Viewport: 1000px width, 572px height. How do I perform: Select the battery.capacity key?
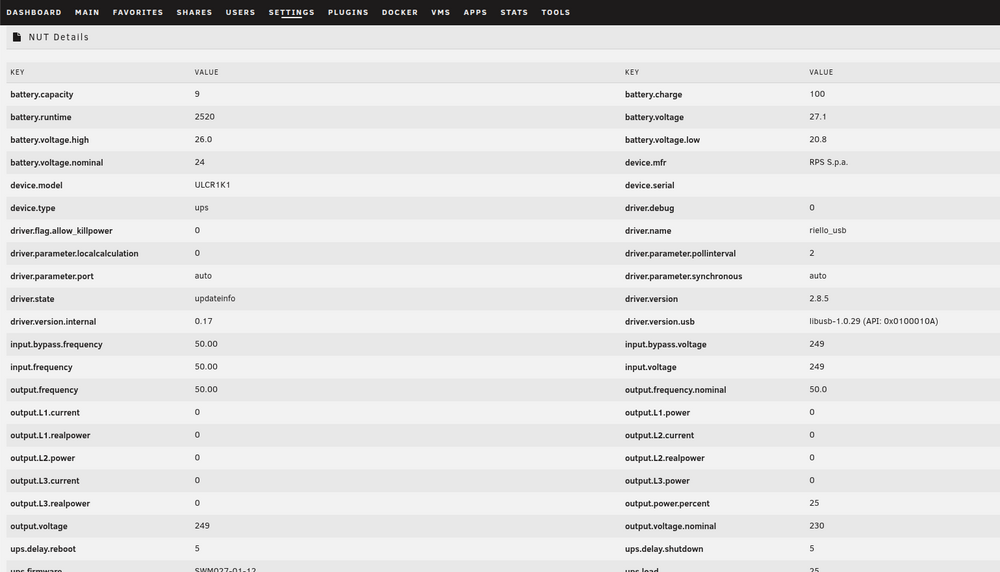[x=41, y=94]
